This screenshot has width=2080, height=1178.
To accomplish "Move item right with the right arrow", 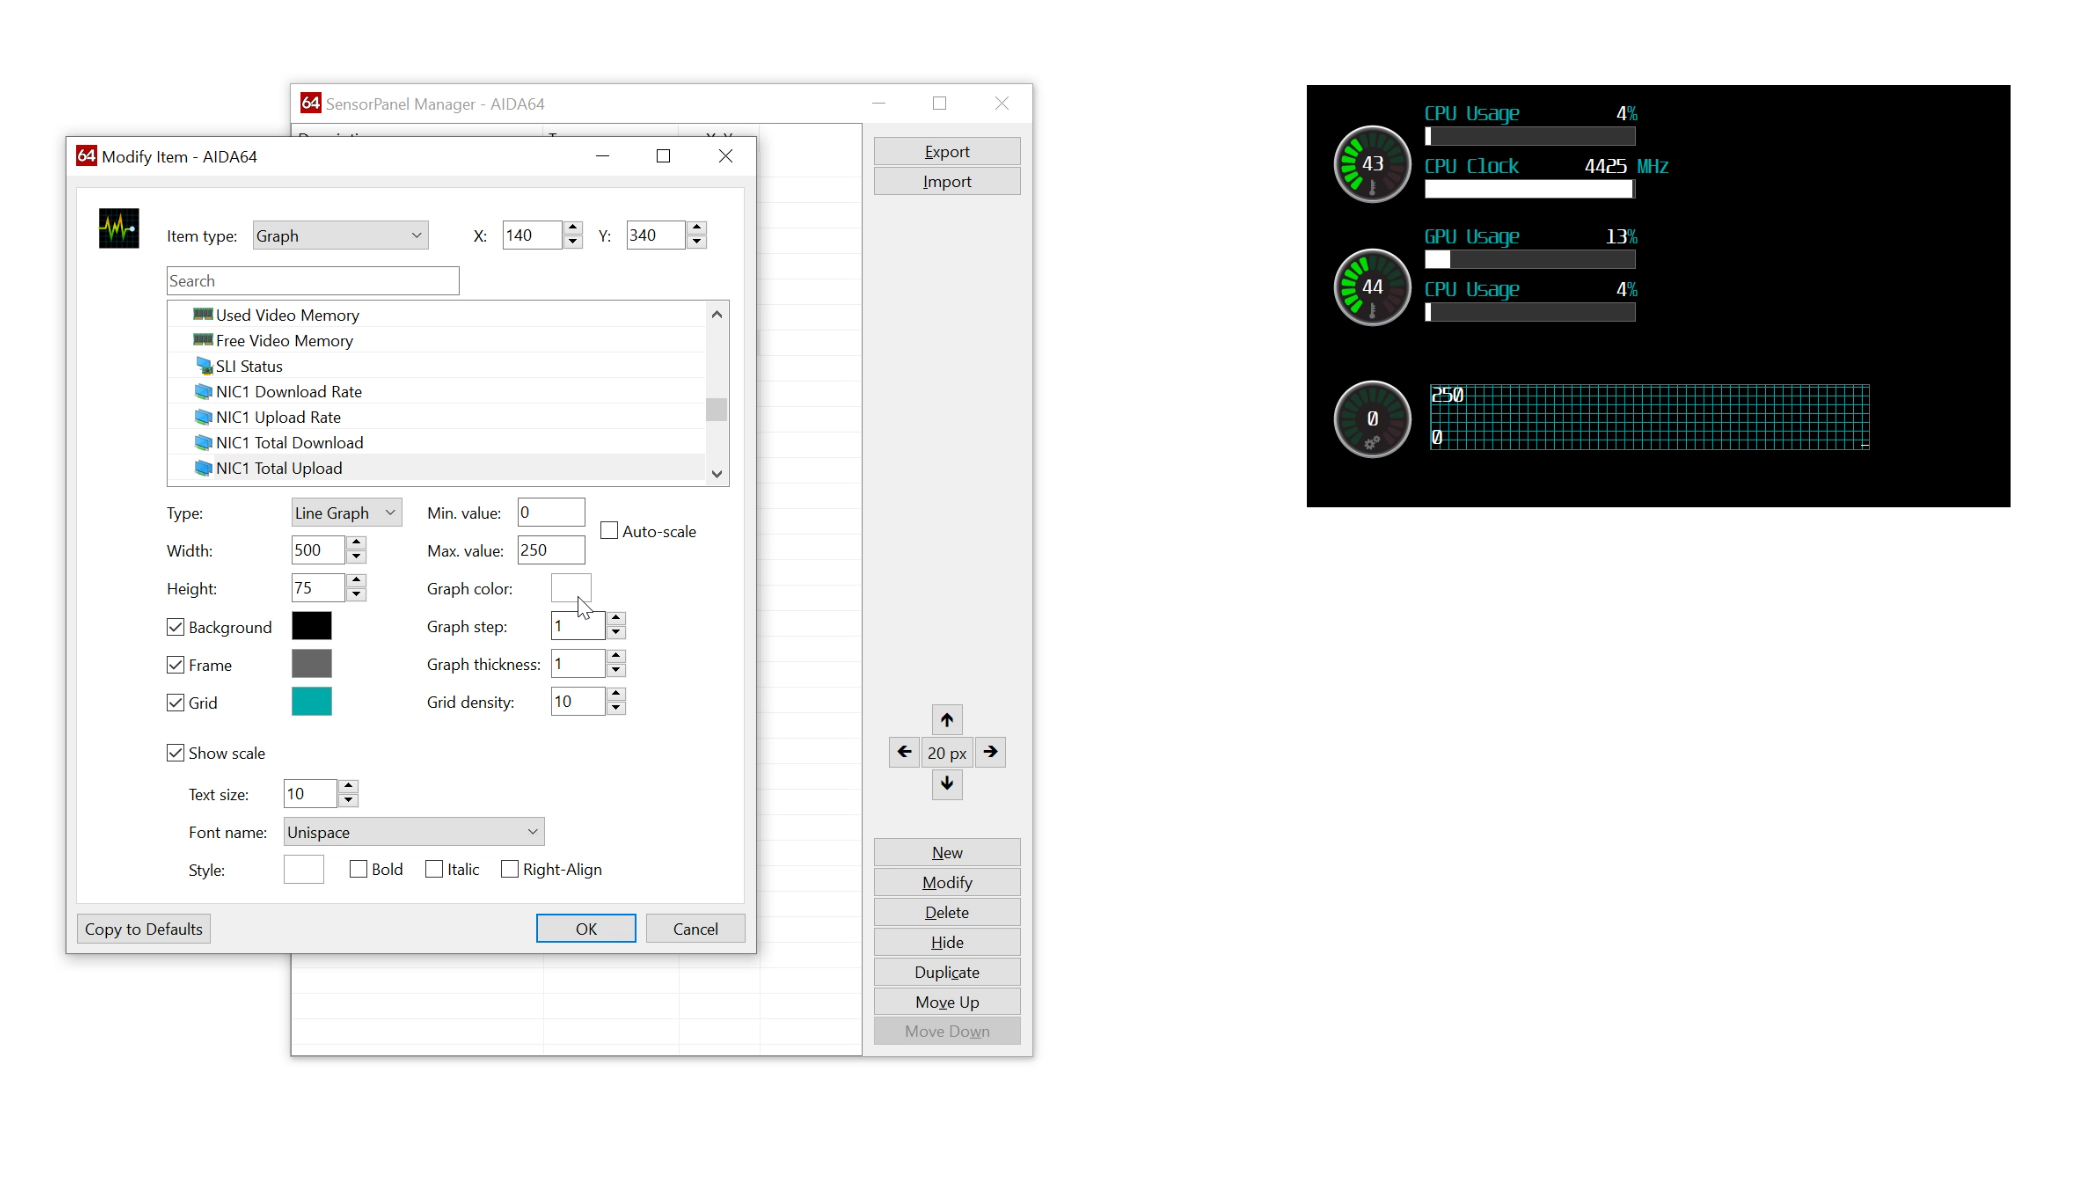I will coord(990,752).
